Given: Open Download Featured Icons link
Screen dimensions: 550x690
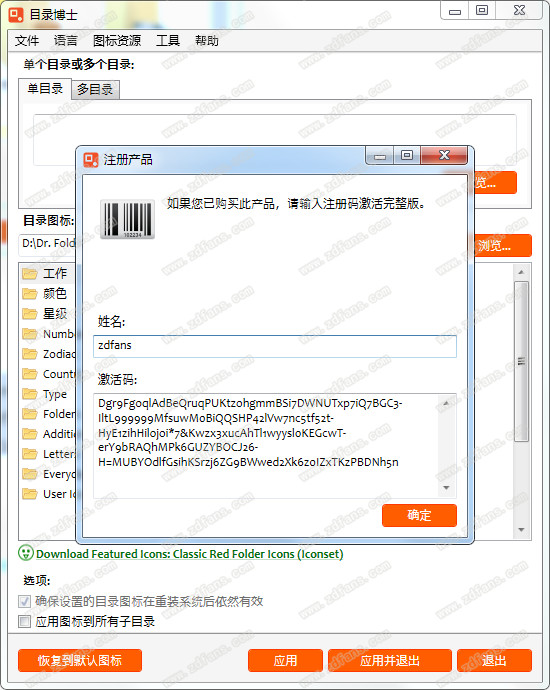Looking at the screenshot, I should coord(190,554).
